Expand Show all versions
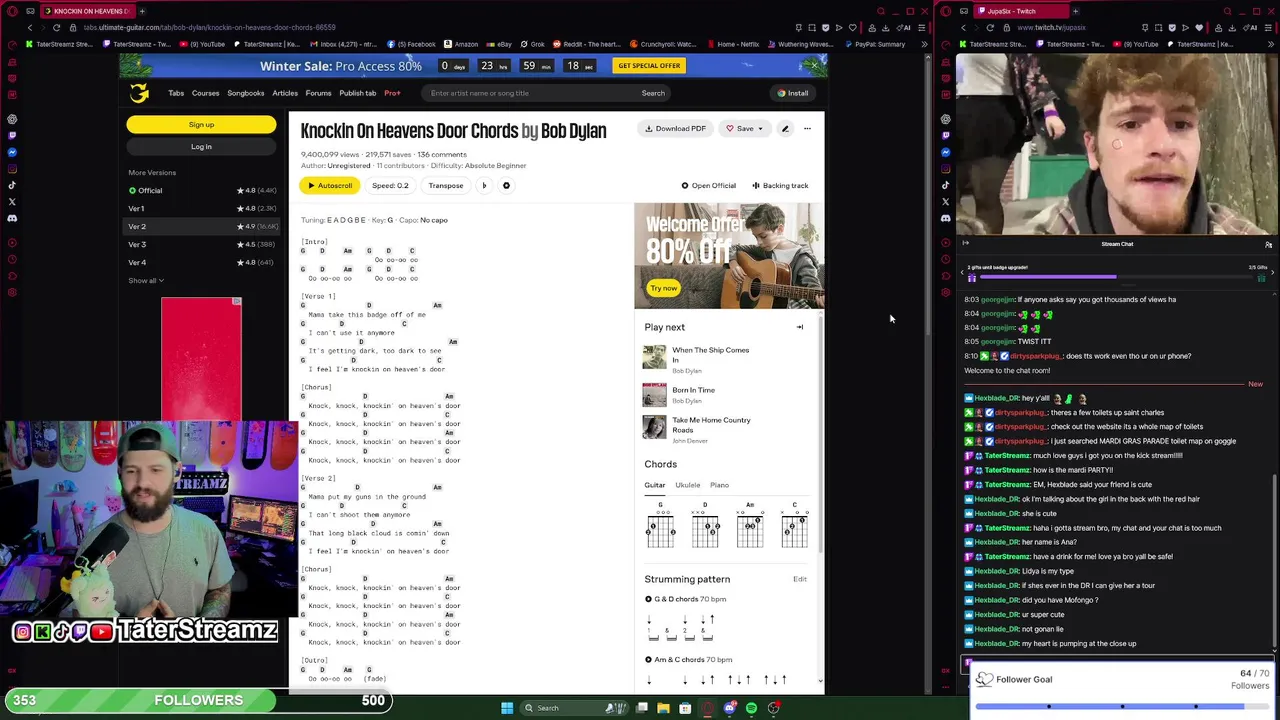The width and height of the screenshot is (1280, 720). 146,280
